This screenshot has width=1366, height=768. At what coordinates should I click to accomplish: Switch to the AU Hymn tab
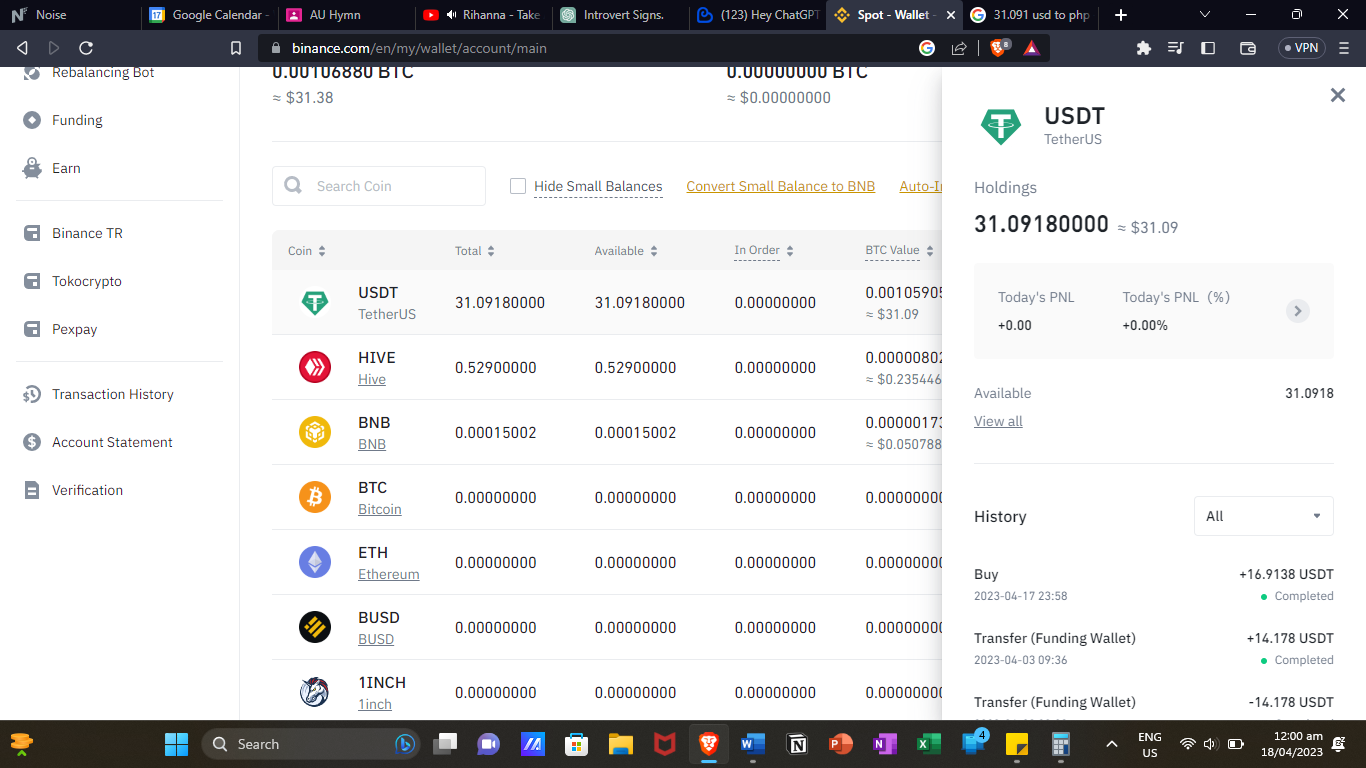coord(344,15)
